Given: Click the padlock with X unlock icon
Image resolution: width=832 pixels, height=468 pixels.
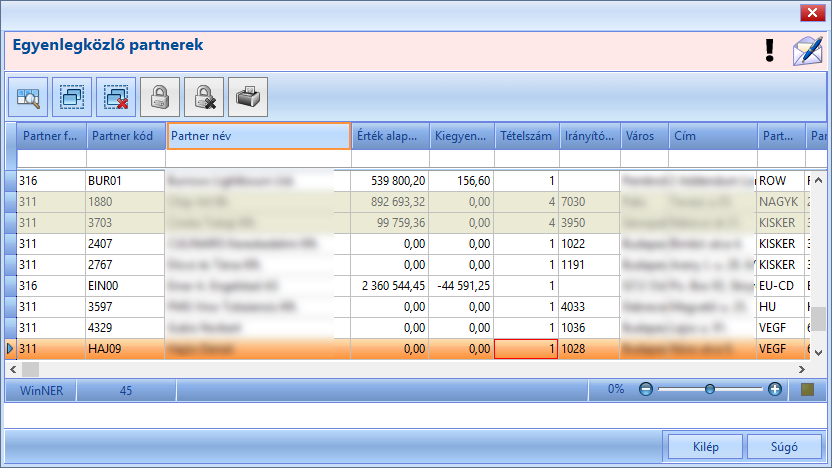Looking at the screenshot, I should (204, 97).
